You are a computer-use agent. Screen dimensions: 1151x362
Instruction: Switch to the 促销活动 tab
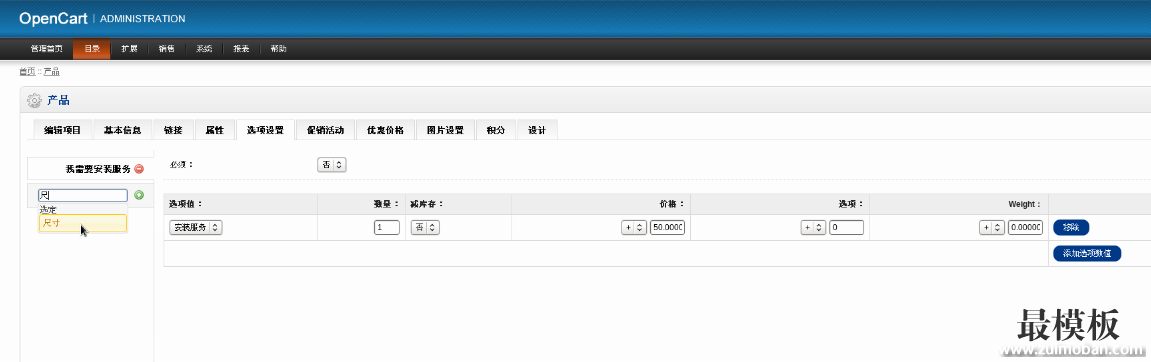[325, 130]
